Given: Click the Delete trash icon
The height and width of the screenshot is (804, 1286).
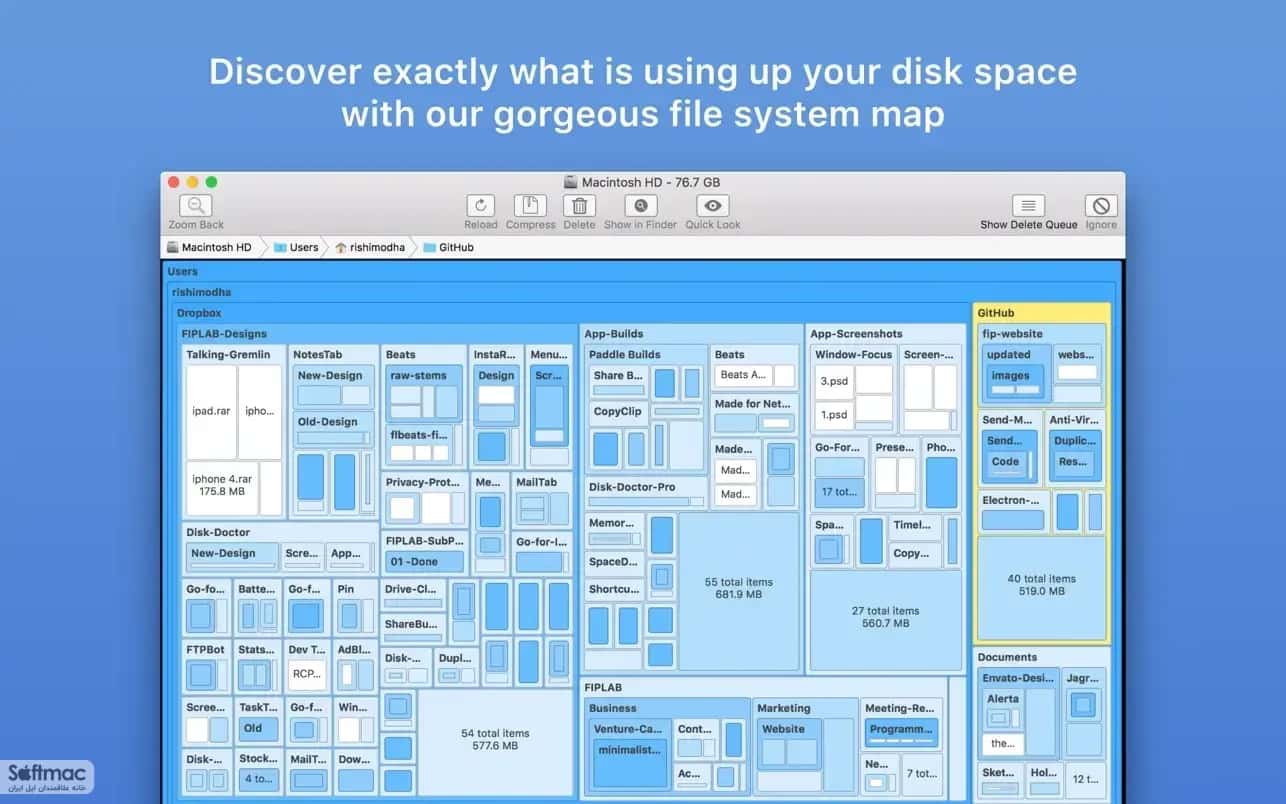Looking at the screenshot, I should [x=579, y=206].
